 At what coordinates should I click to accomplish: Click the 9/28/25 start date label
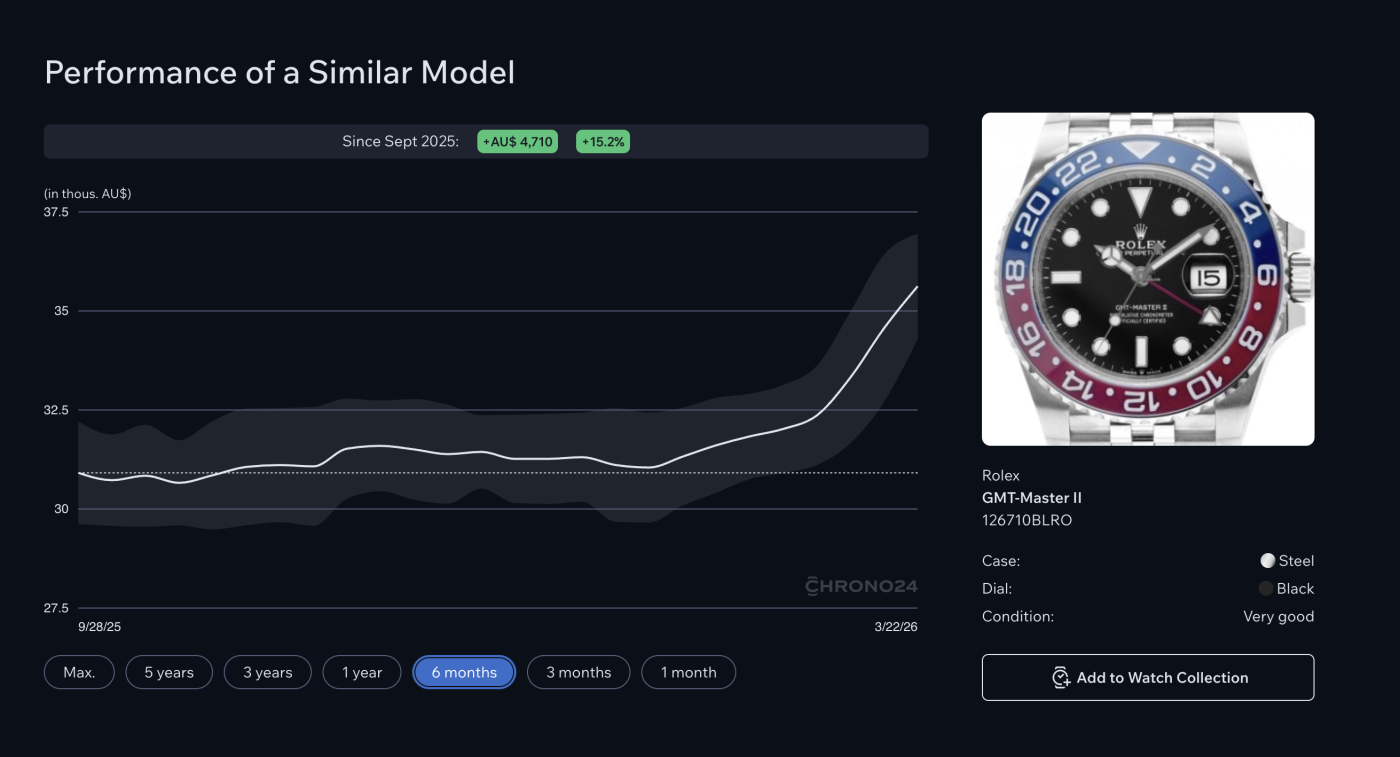tap(99, 626)
